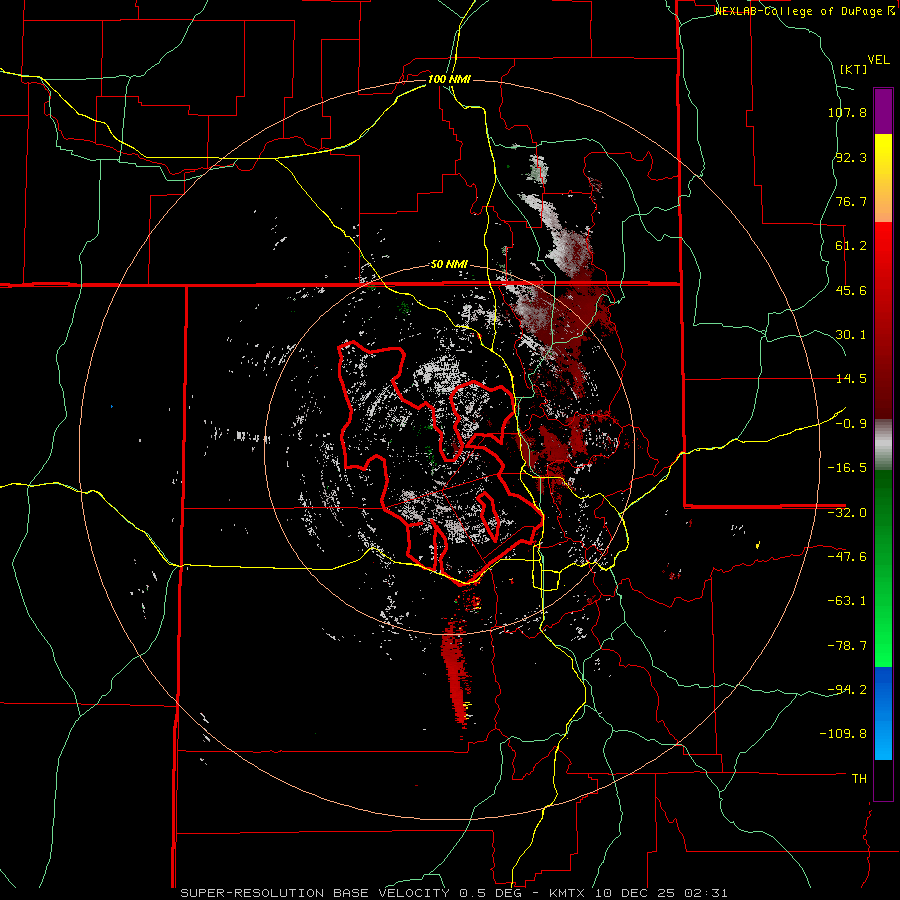The image size is (900, 900).
Task: Select the 107.8 velocity scale value
Action: point(847,112)
